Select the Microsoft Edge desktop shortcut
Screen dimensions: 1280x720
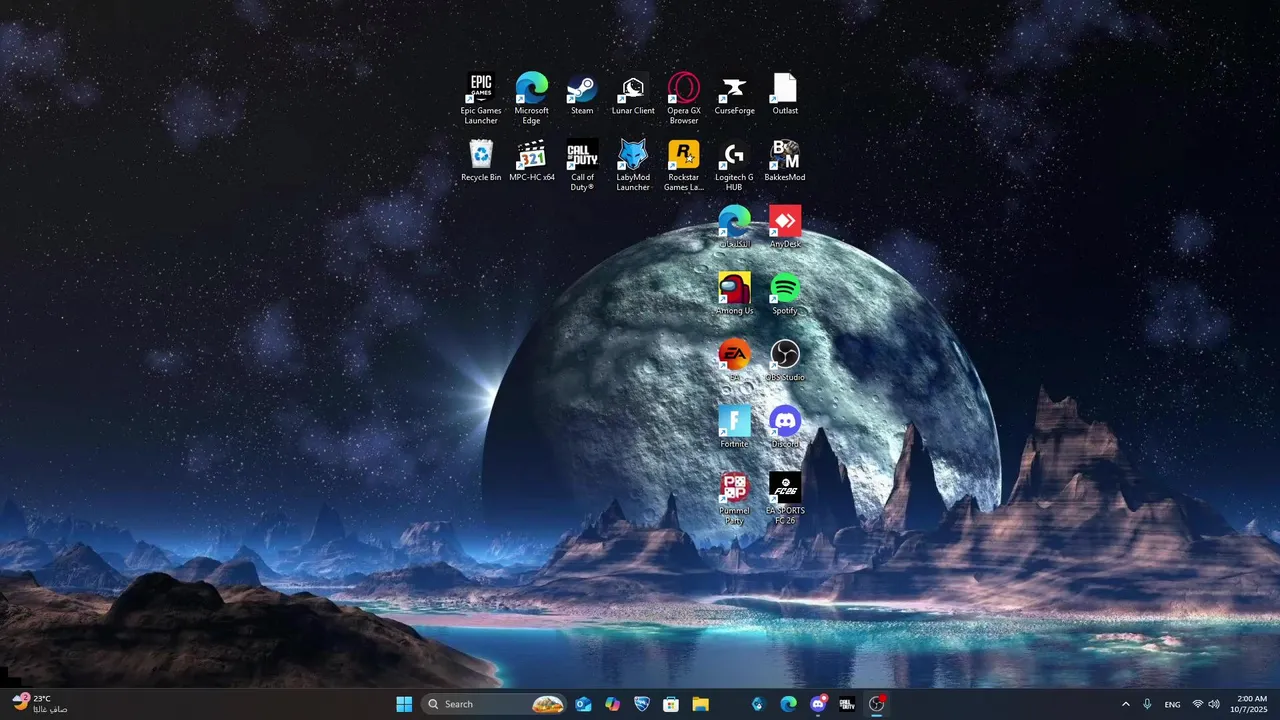point(532,98)
